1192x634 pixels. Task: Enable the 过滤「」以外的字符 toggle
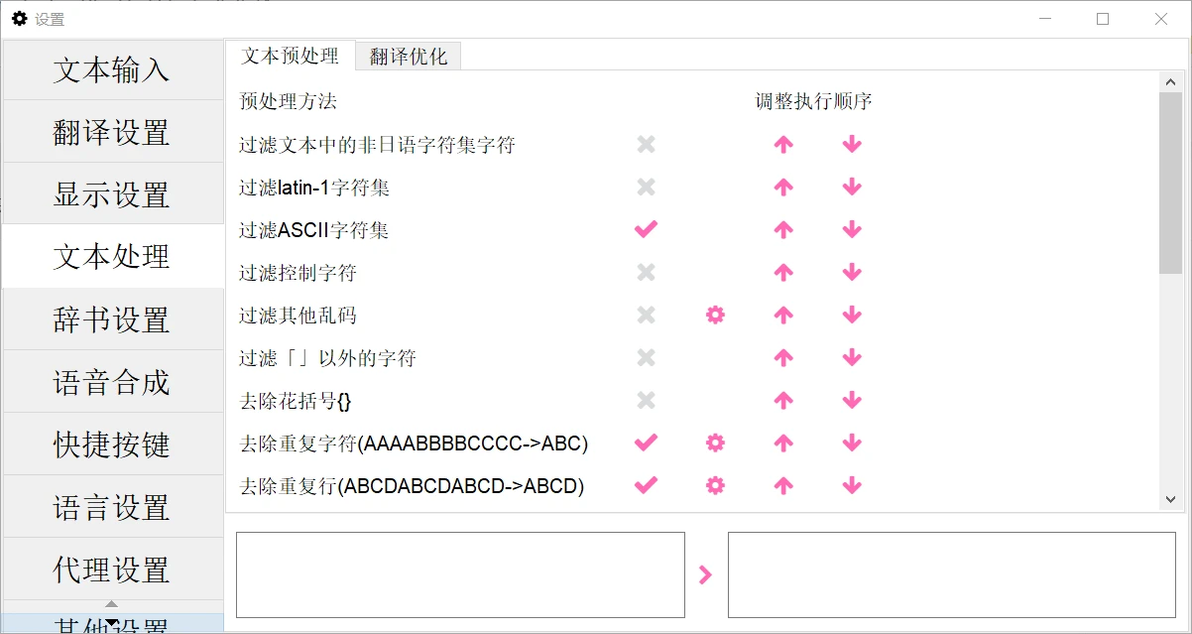pyautogui.click(x=646, y=357)
